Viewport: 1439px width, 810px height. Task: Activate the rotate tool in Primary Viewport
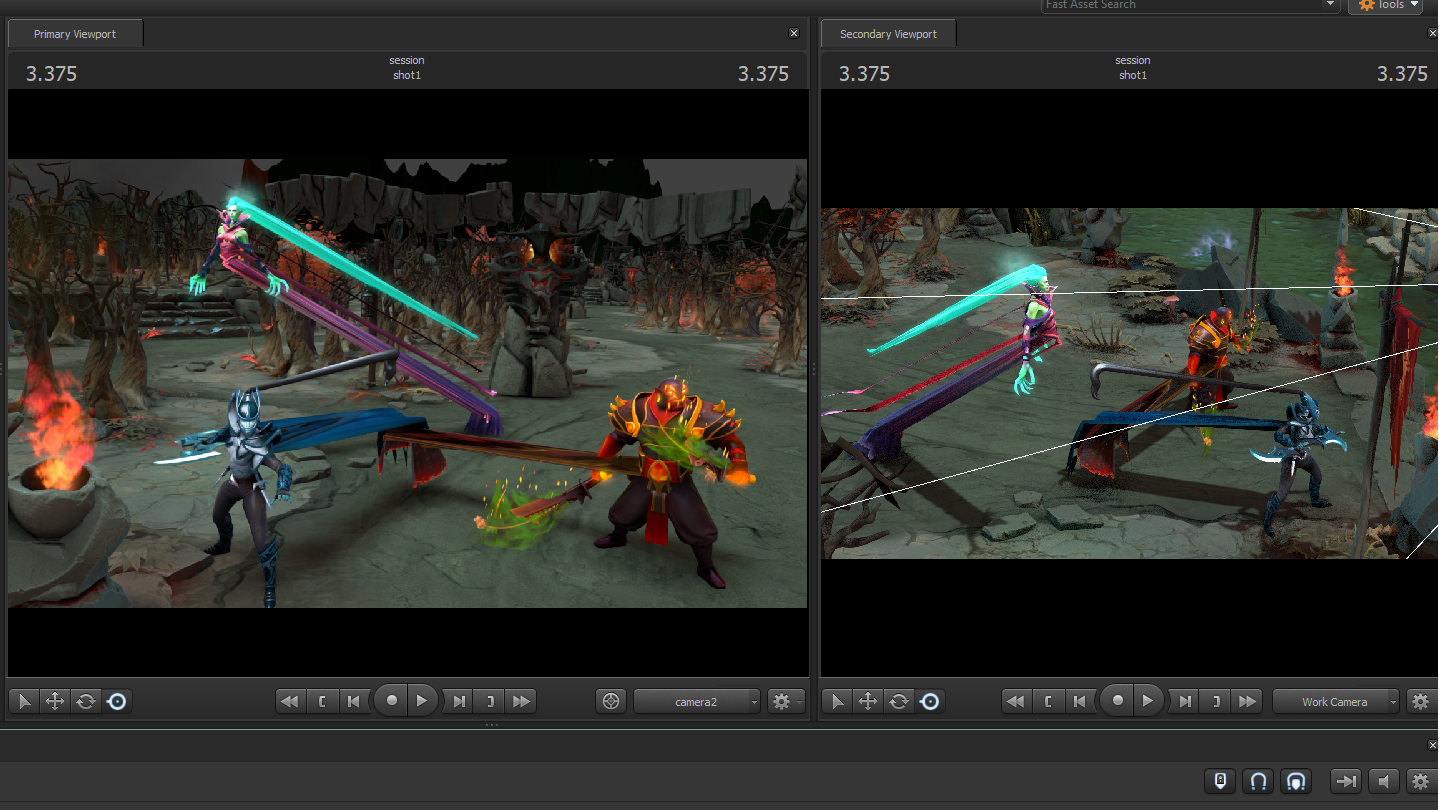point(86,701)
